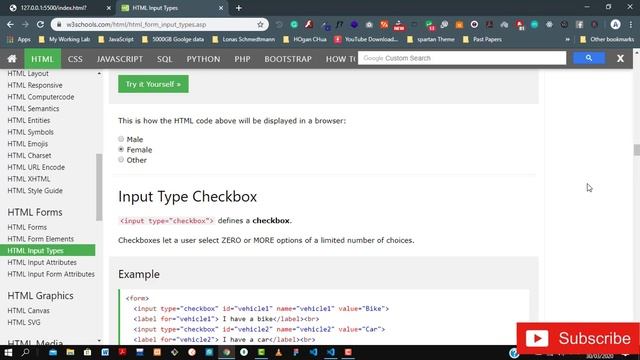
Task: Click the Try it Yourself button
Action: tap(153, 84)
